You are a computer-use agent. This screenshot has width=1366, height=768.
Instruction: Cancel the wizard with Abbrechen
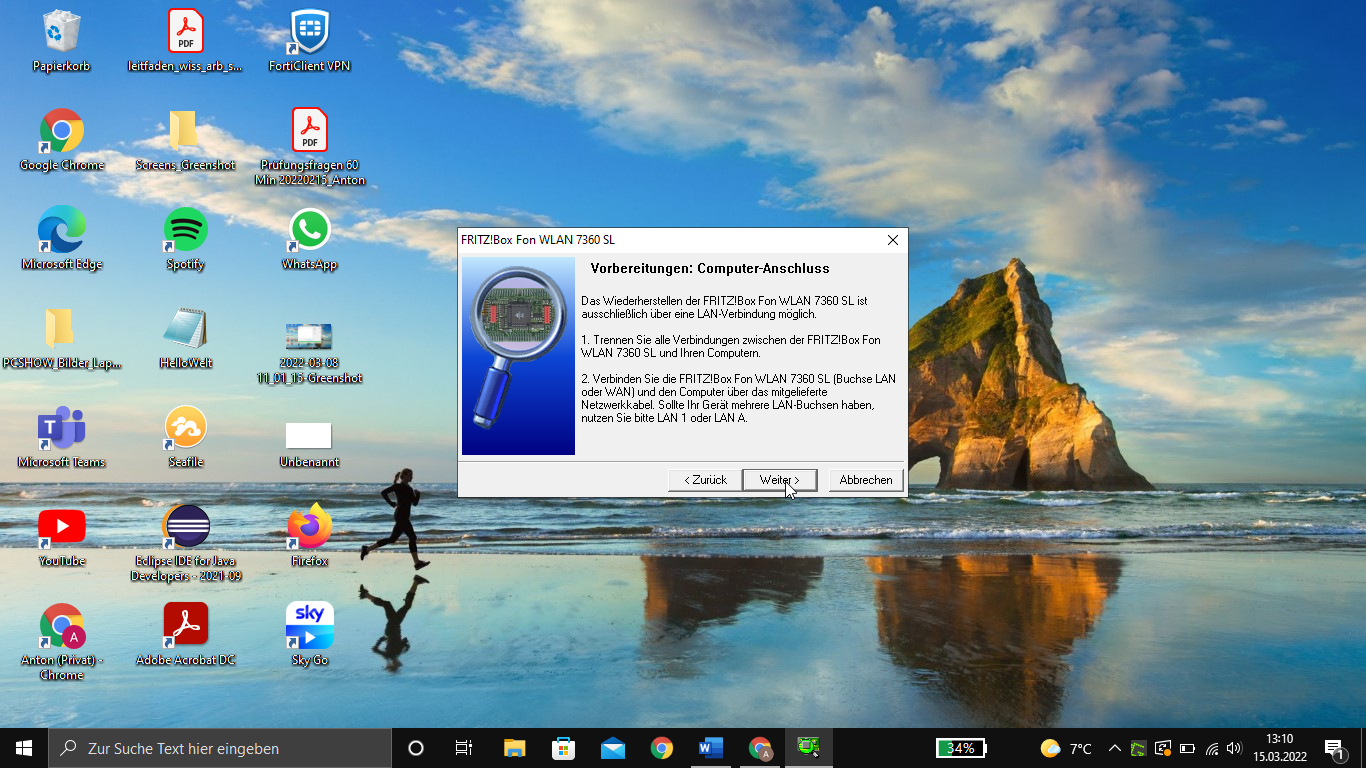pyautogui.click(x=866, y=480)
